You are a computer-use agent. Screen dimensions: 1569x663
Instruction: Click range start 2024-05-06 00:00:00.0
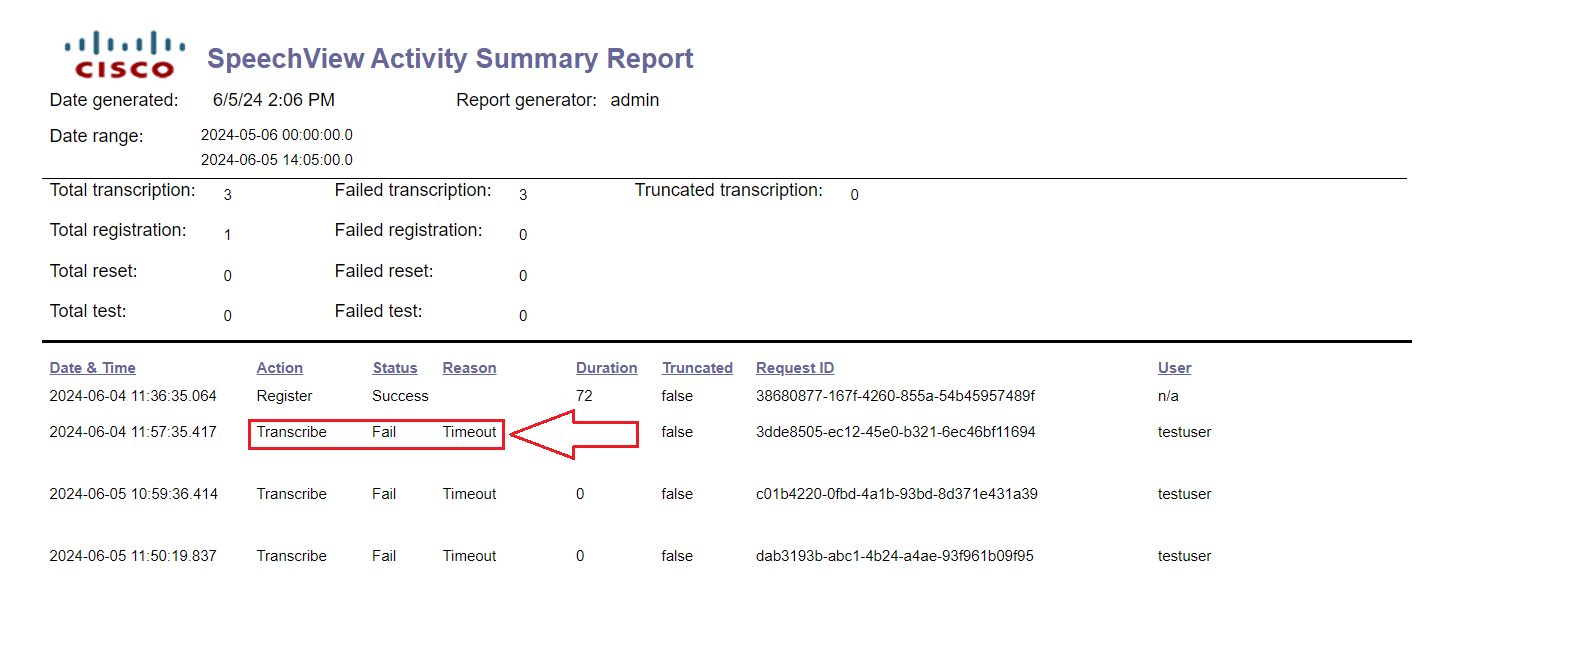coord(277,135)
